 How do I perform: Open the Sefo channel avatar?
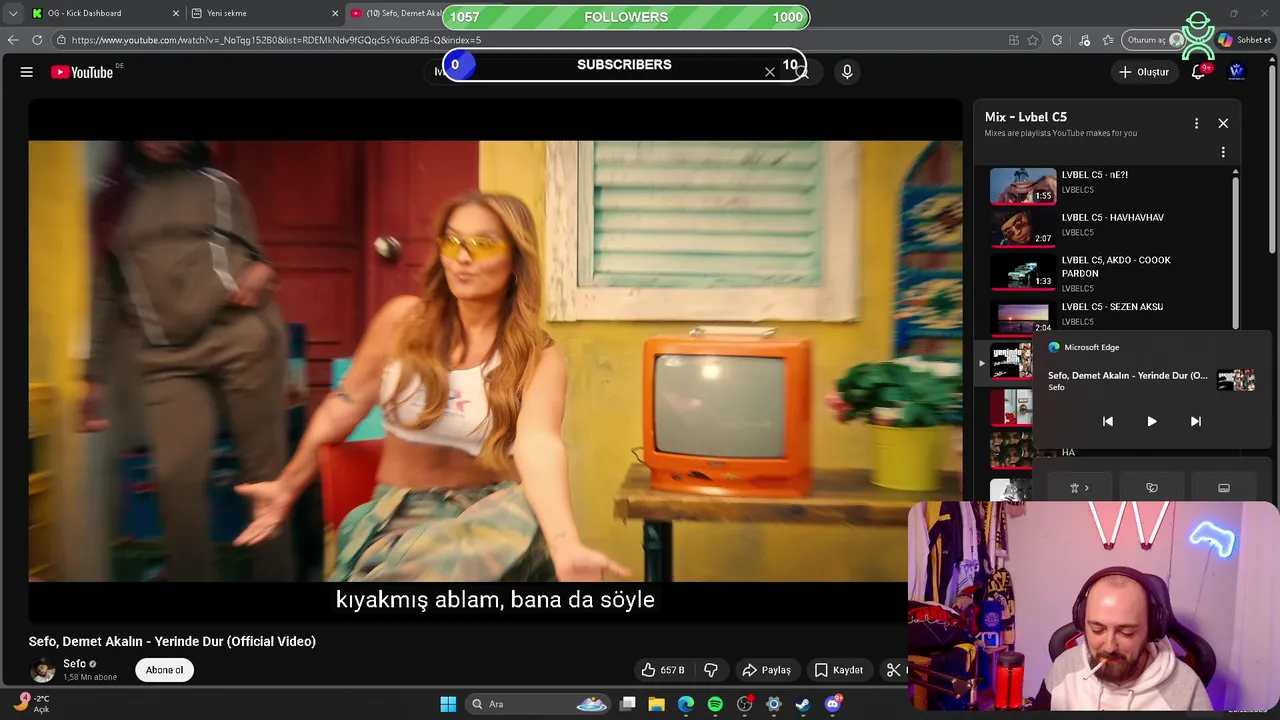point(42,670)
